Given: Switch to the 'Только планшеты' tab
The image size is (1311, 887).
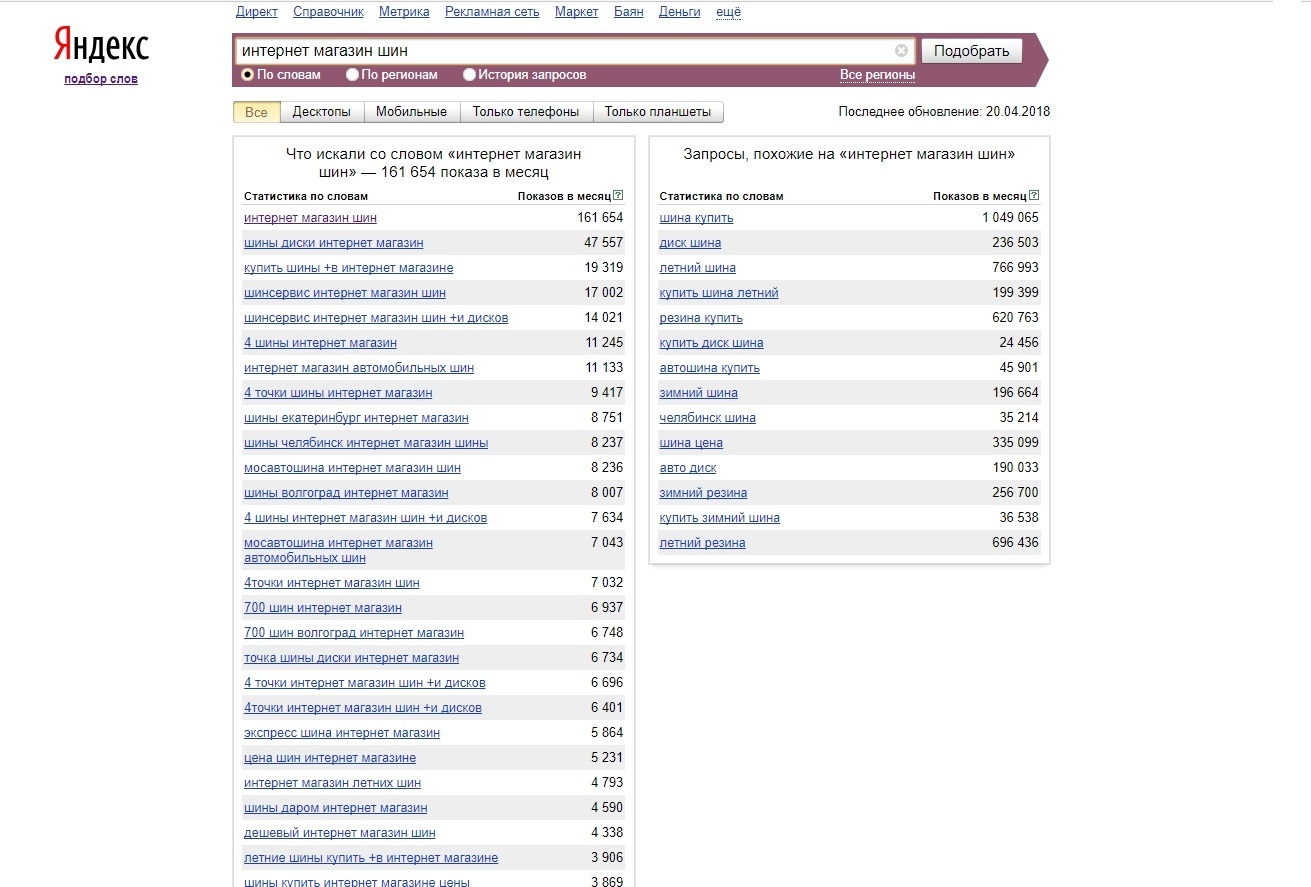Looking at the screenshot, I should (x=658, y=112).
